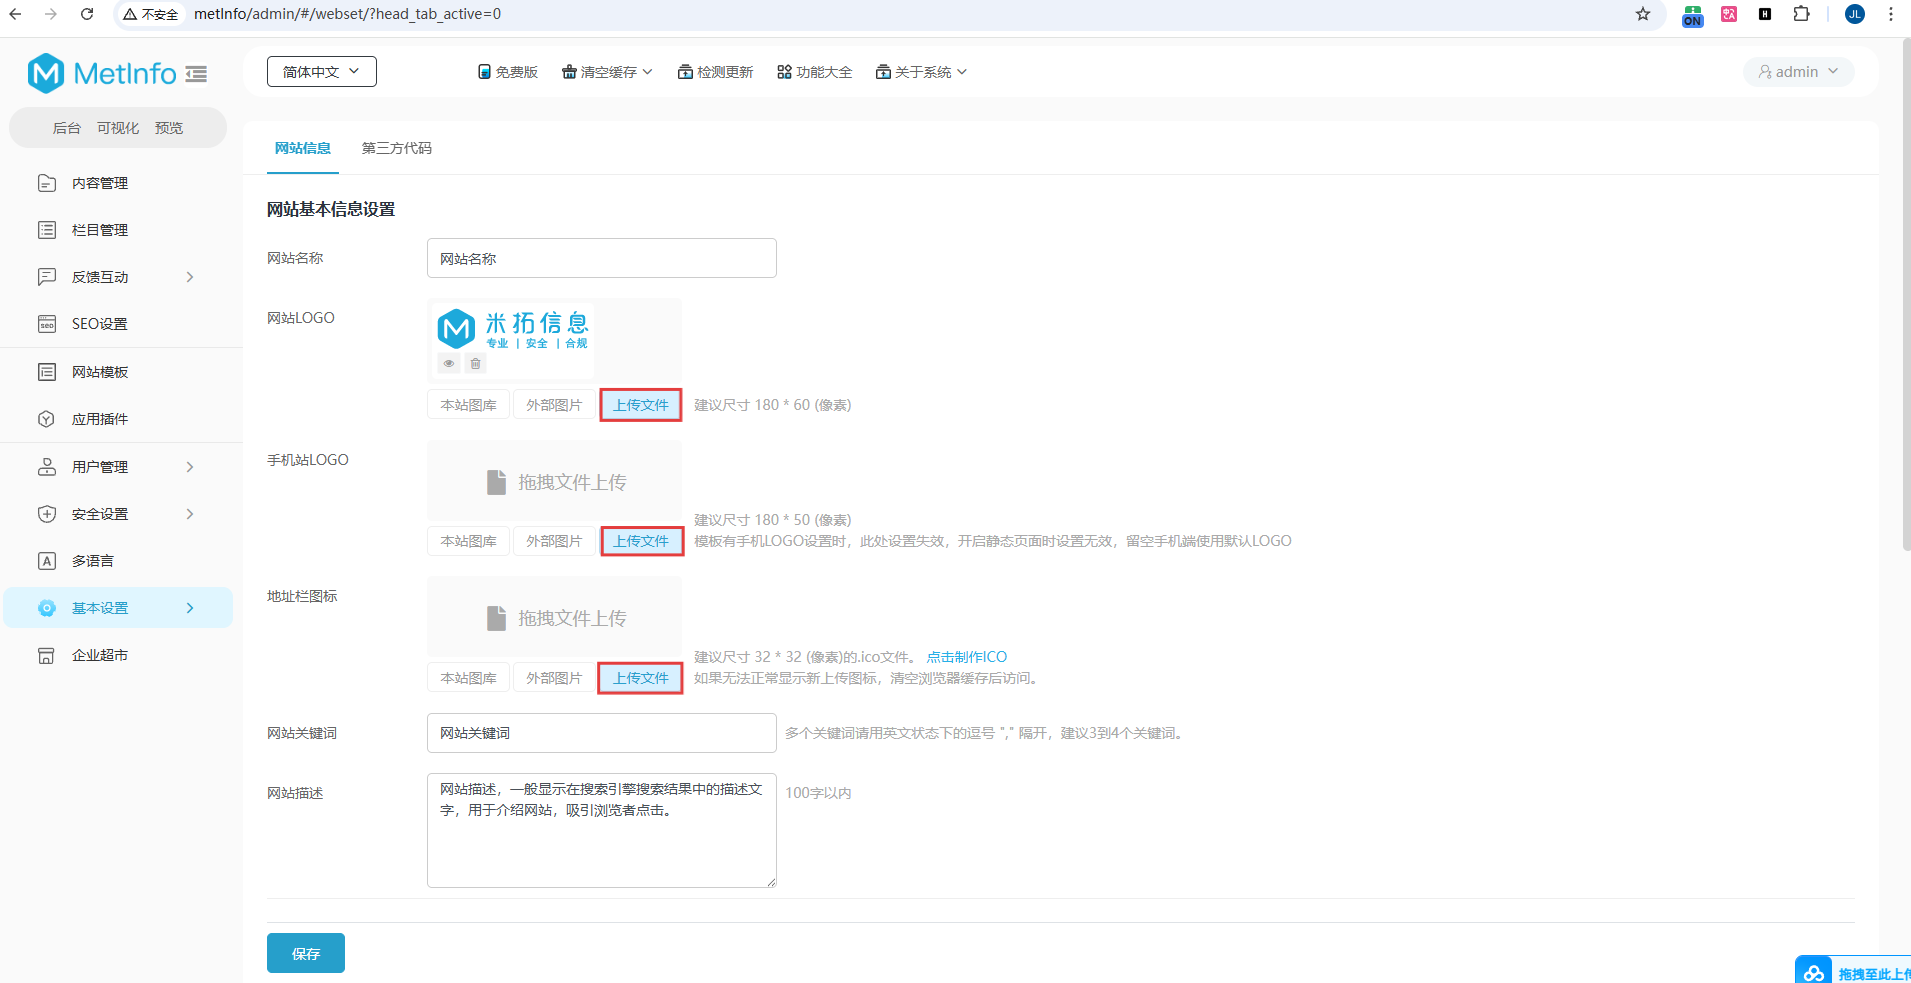This screenshot has width=1911, height=983.
Task: Reload the page with the browser refresh icon
Action: 87,14
